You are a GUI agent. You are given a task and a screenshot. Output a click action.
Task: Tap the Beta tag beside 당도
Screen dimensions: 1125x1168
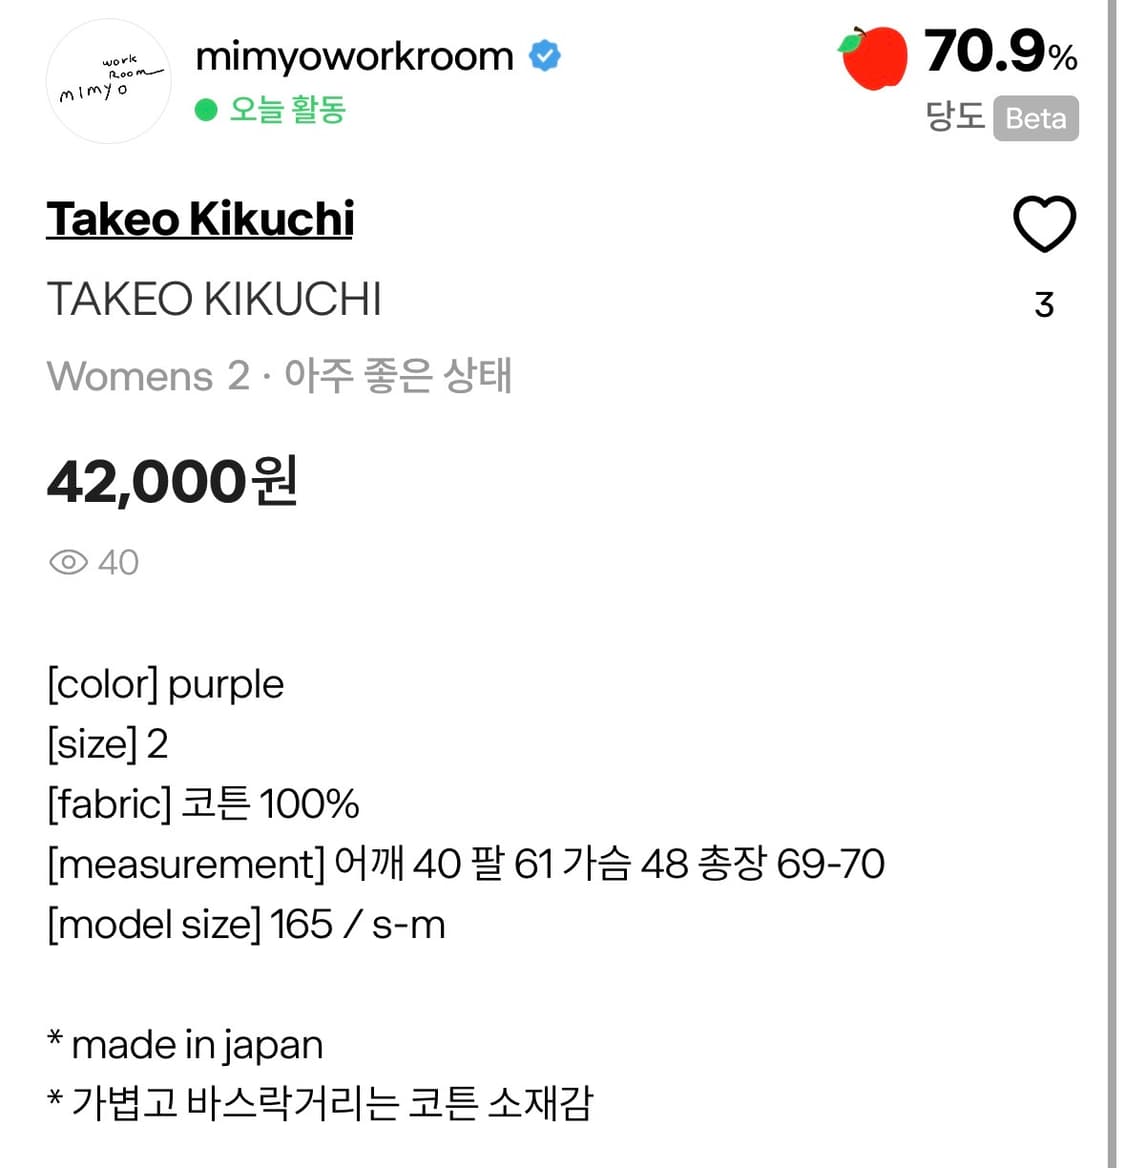(1037, 119)
